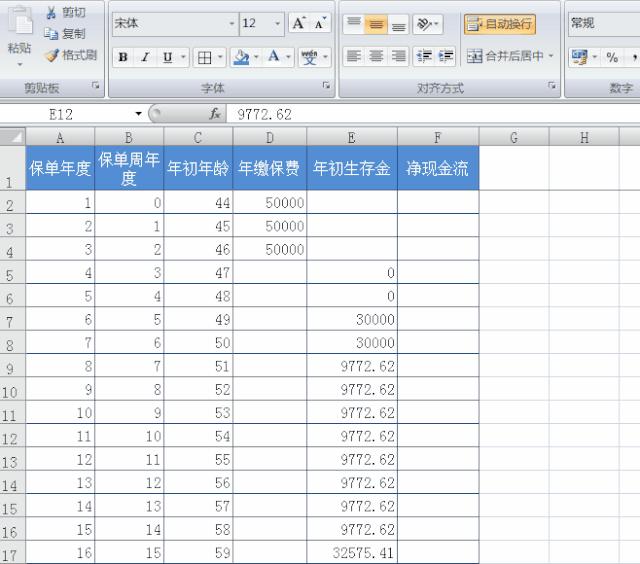
Task: Toggle Bold formatting
Action: [123, 57]
